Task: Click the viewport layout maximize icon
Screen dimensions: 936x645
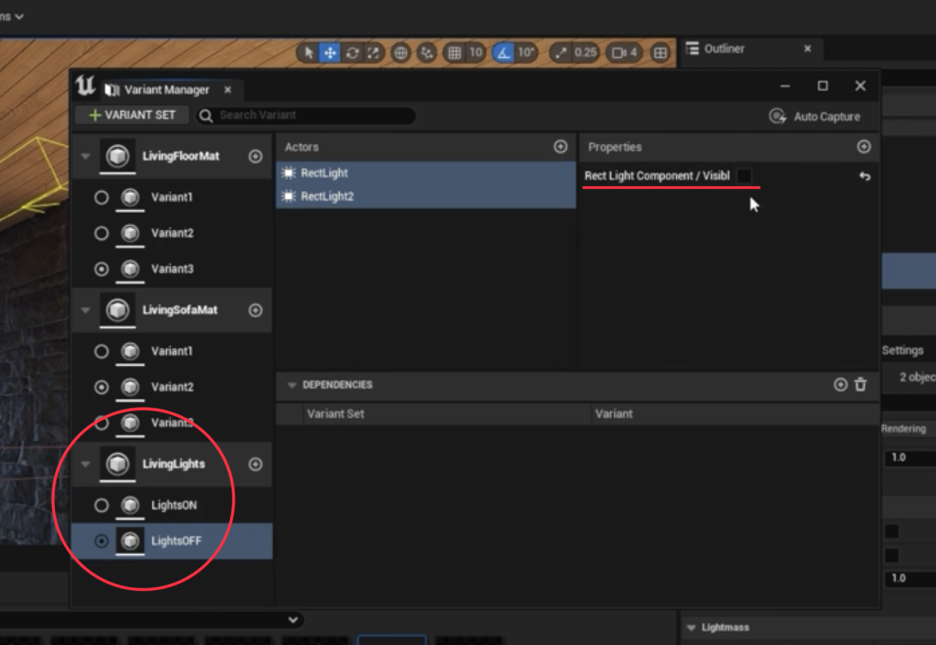Action: click(660, 53)
